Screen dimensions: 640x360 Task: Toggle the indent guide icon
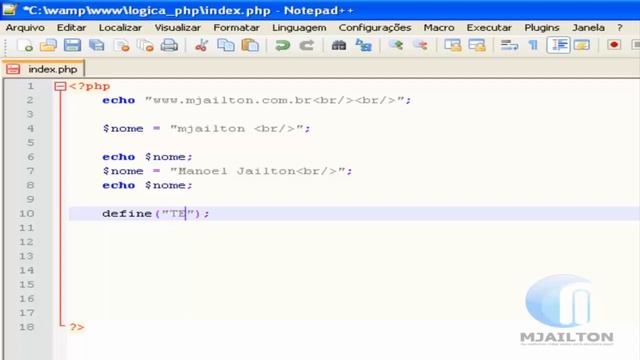[558, 45]
